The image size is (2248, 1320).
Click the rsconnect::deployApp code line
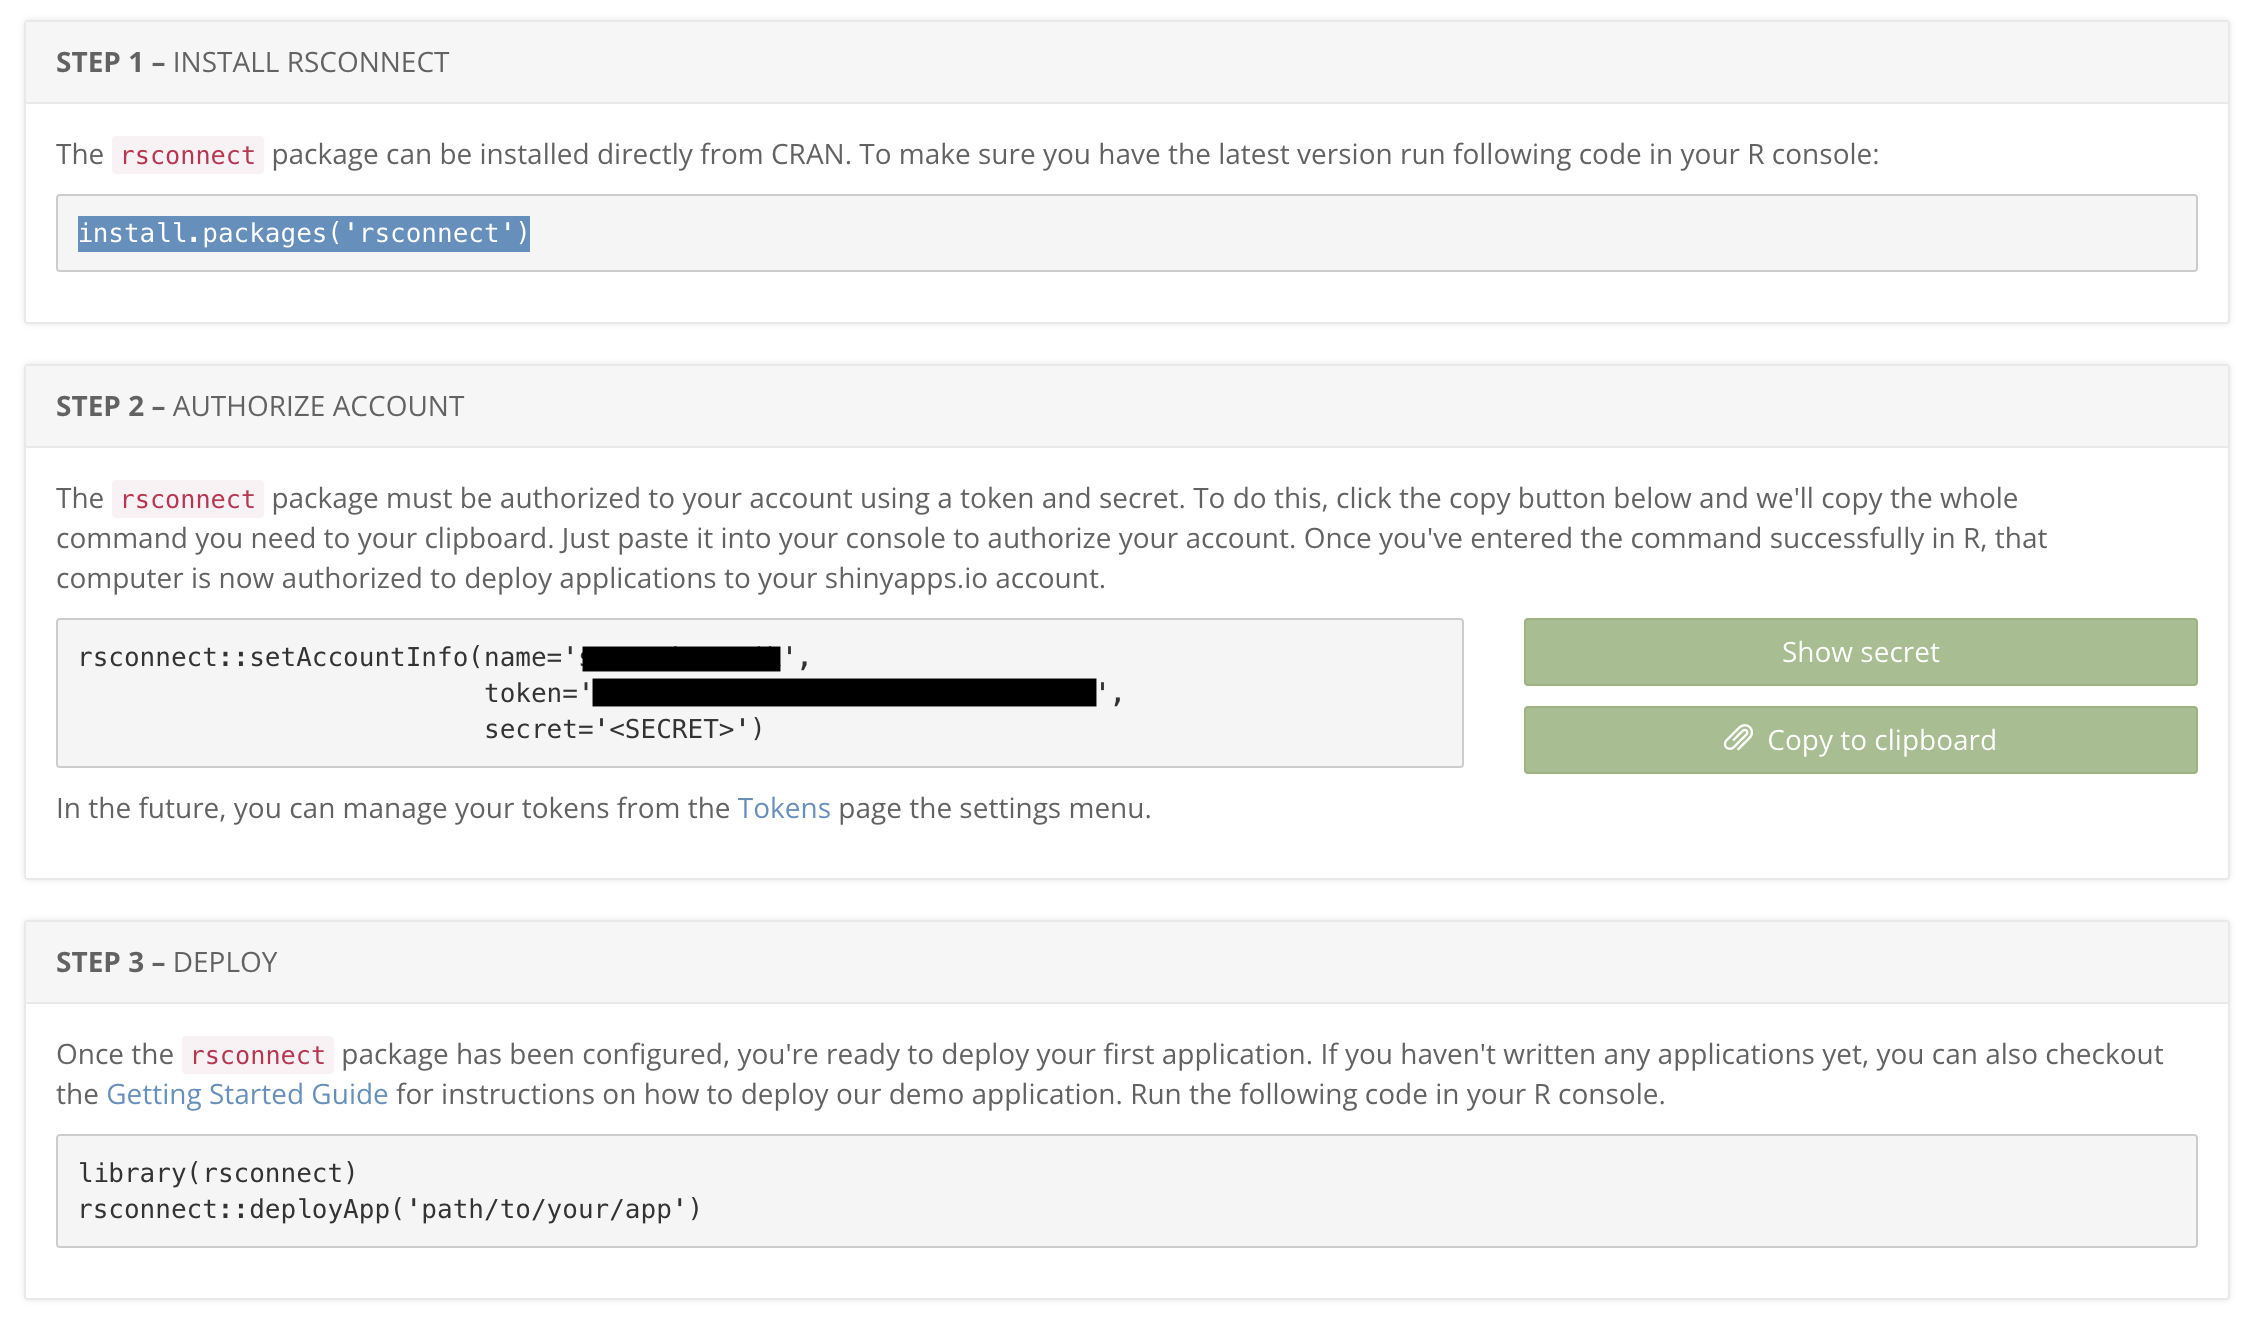389,1209
